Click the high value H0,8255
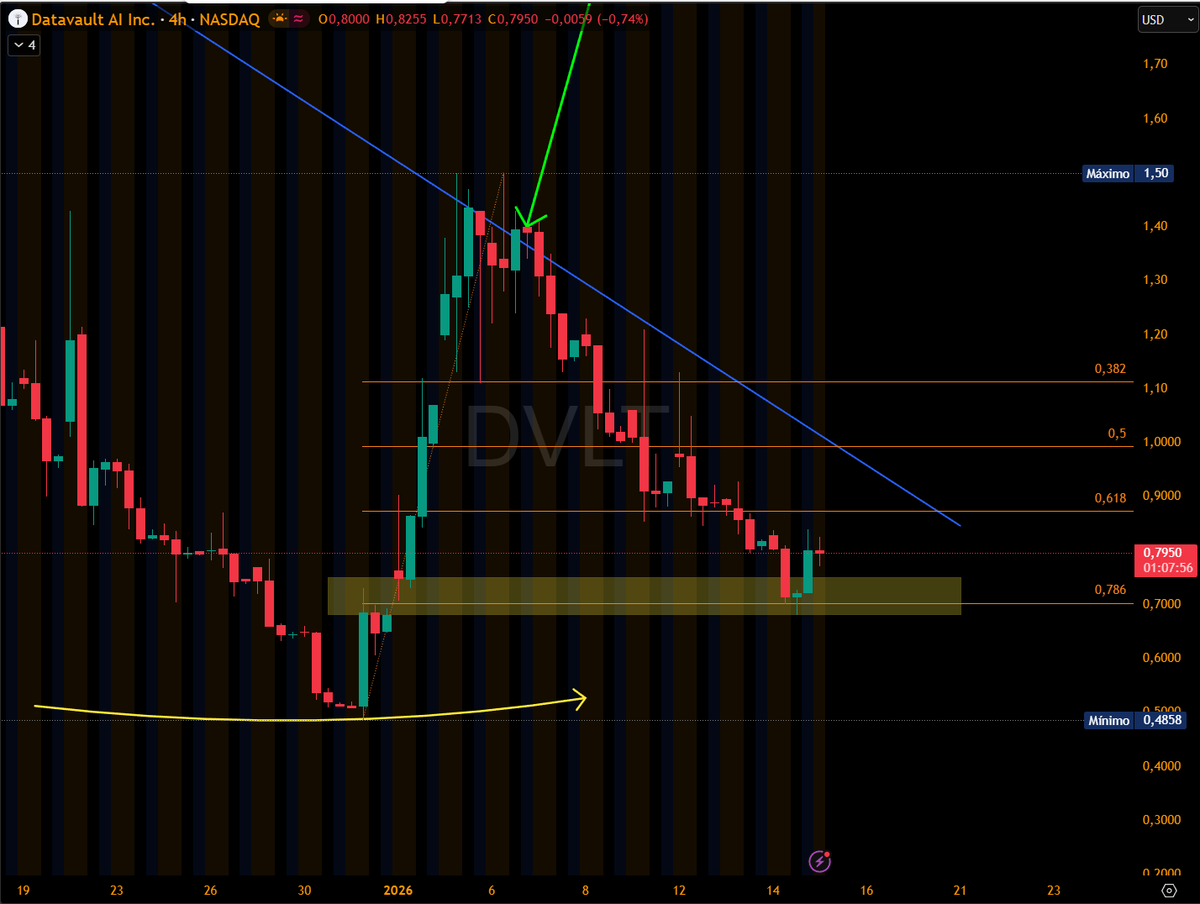This screenshot has width=1200, height=904. coord(402,19)
